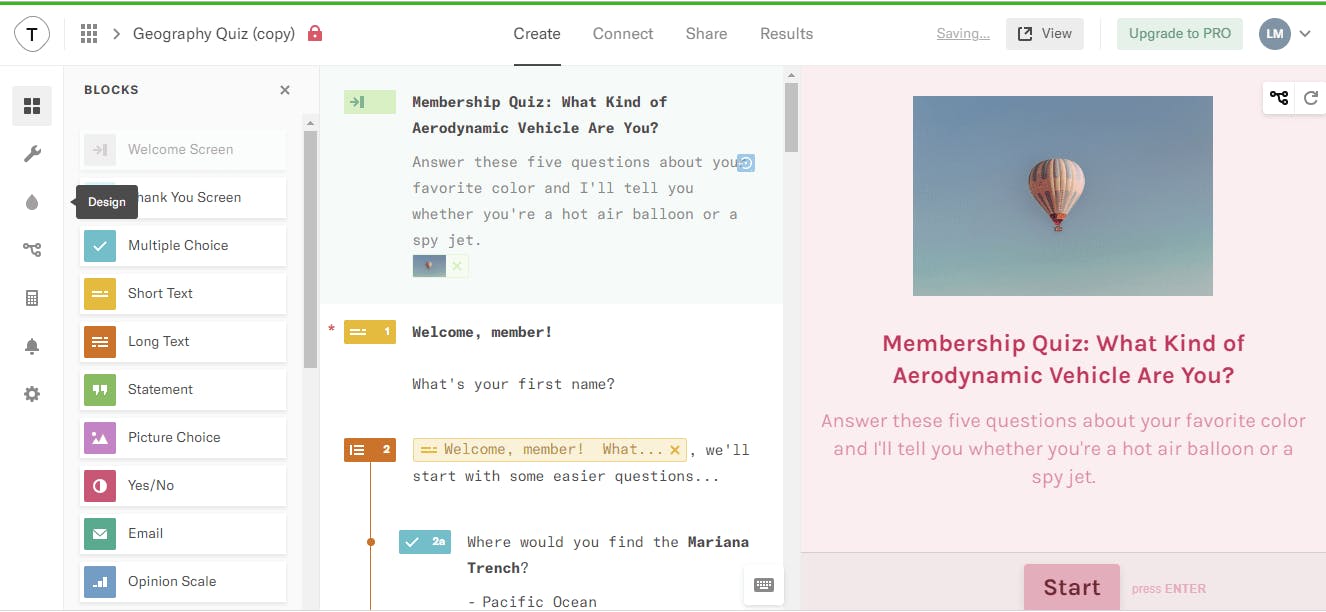This screenshot has height=612, width=1326.
Task: Click the balloon thumbnail in welcome block
Action: pos(430,266)
